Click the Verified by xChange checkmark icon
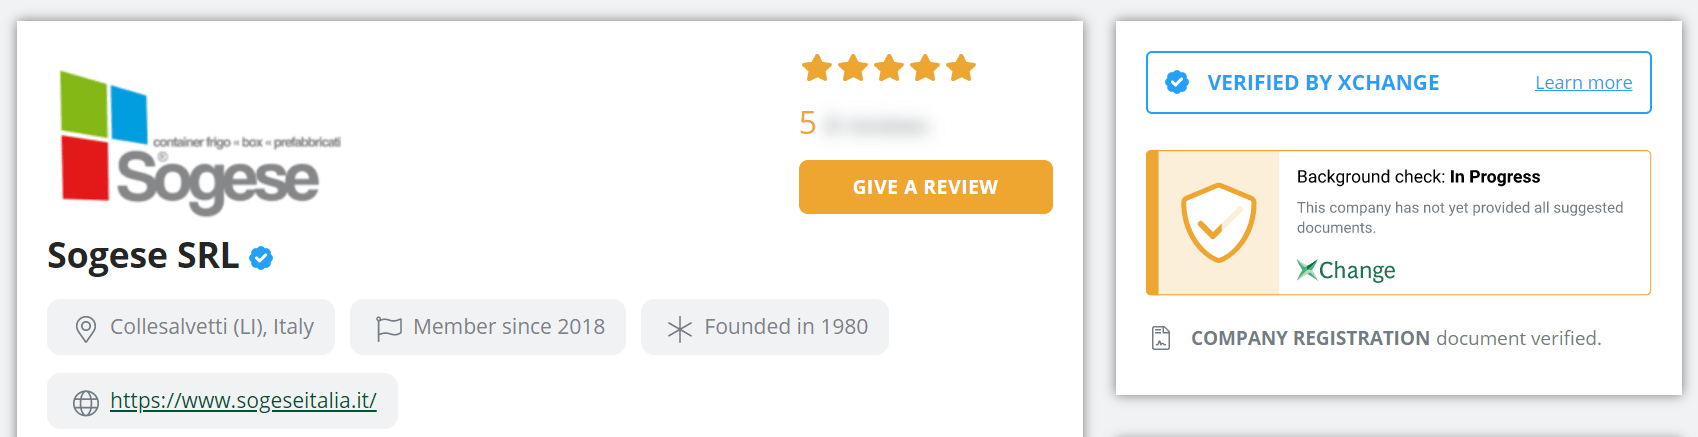The width and height of the screenshot is (1698, 437). [x=1177, y=82]
